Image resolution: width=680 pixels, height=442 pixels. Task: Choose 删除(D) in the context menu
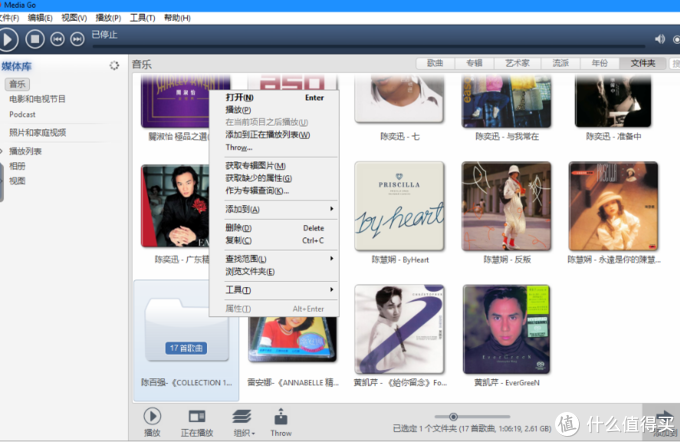pyautogui.click(x=274, y=228)
